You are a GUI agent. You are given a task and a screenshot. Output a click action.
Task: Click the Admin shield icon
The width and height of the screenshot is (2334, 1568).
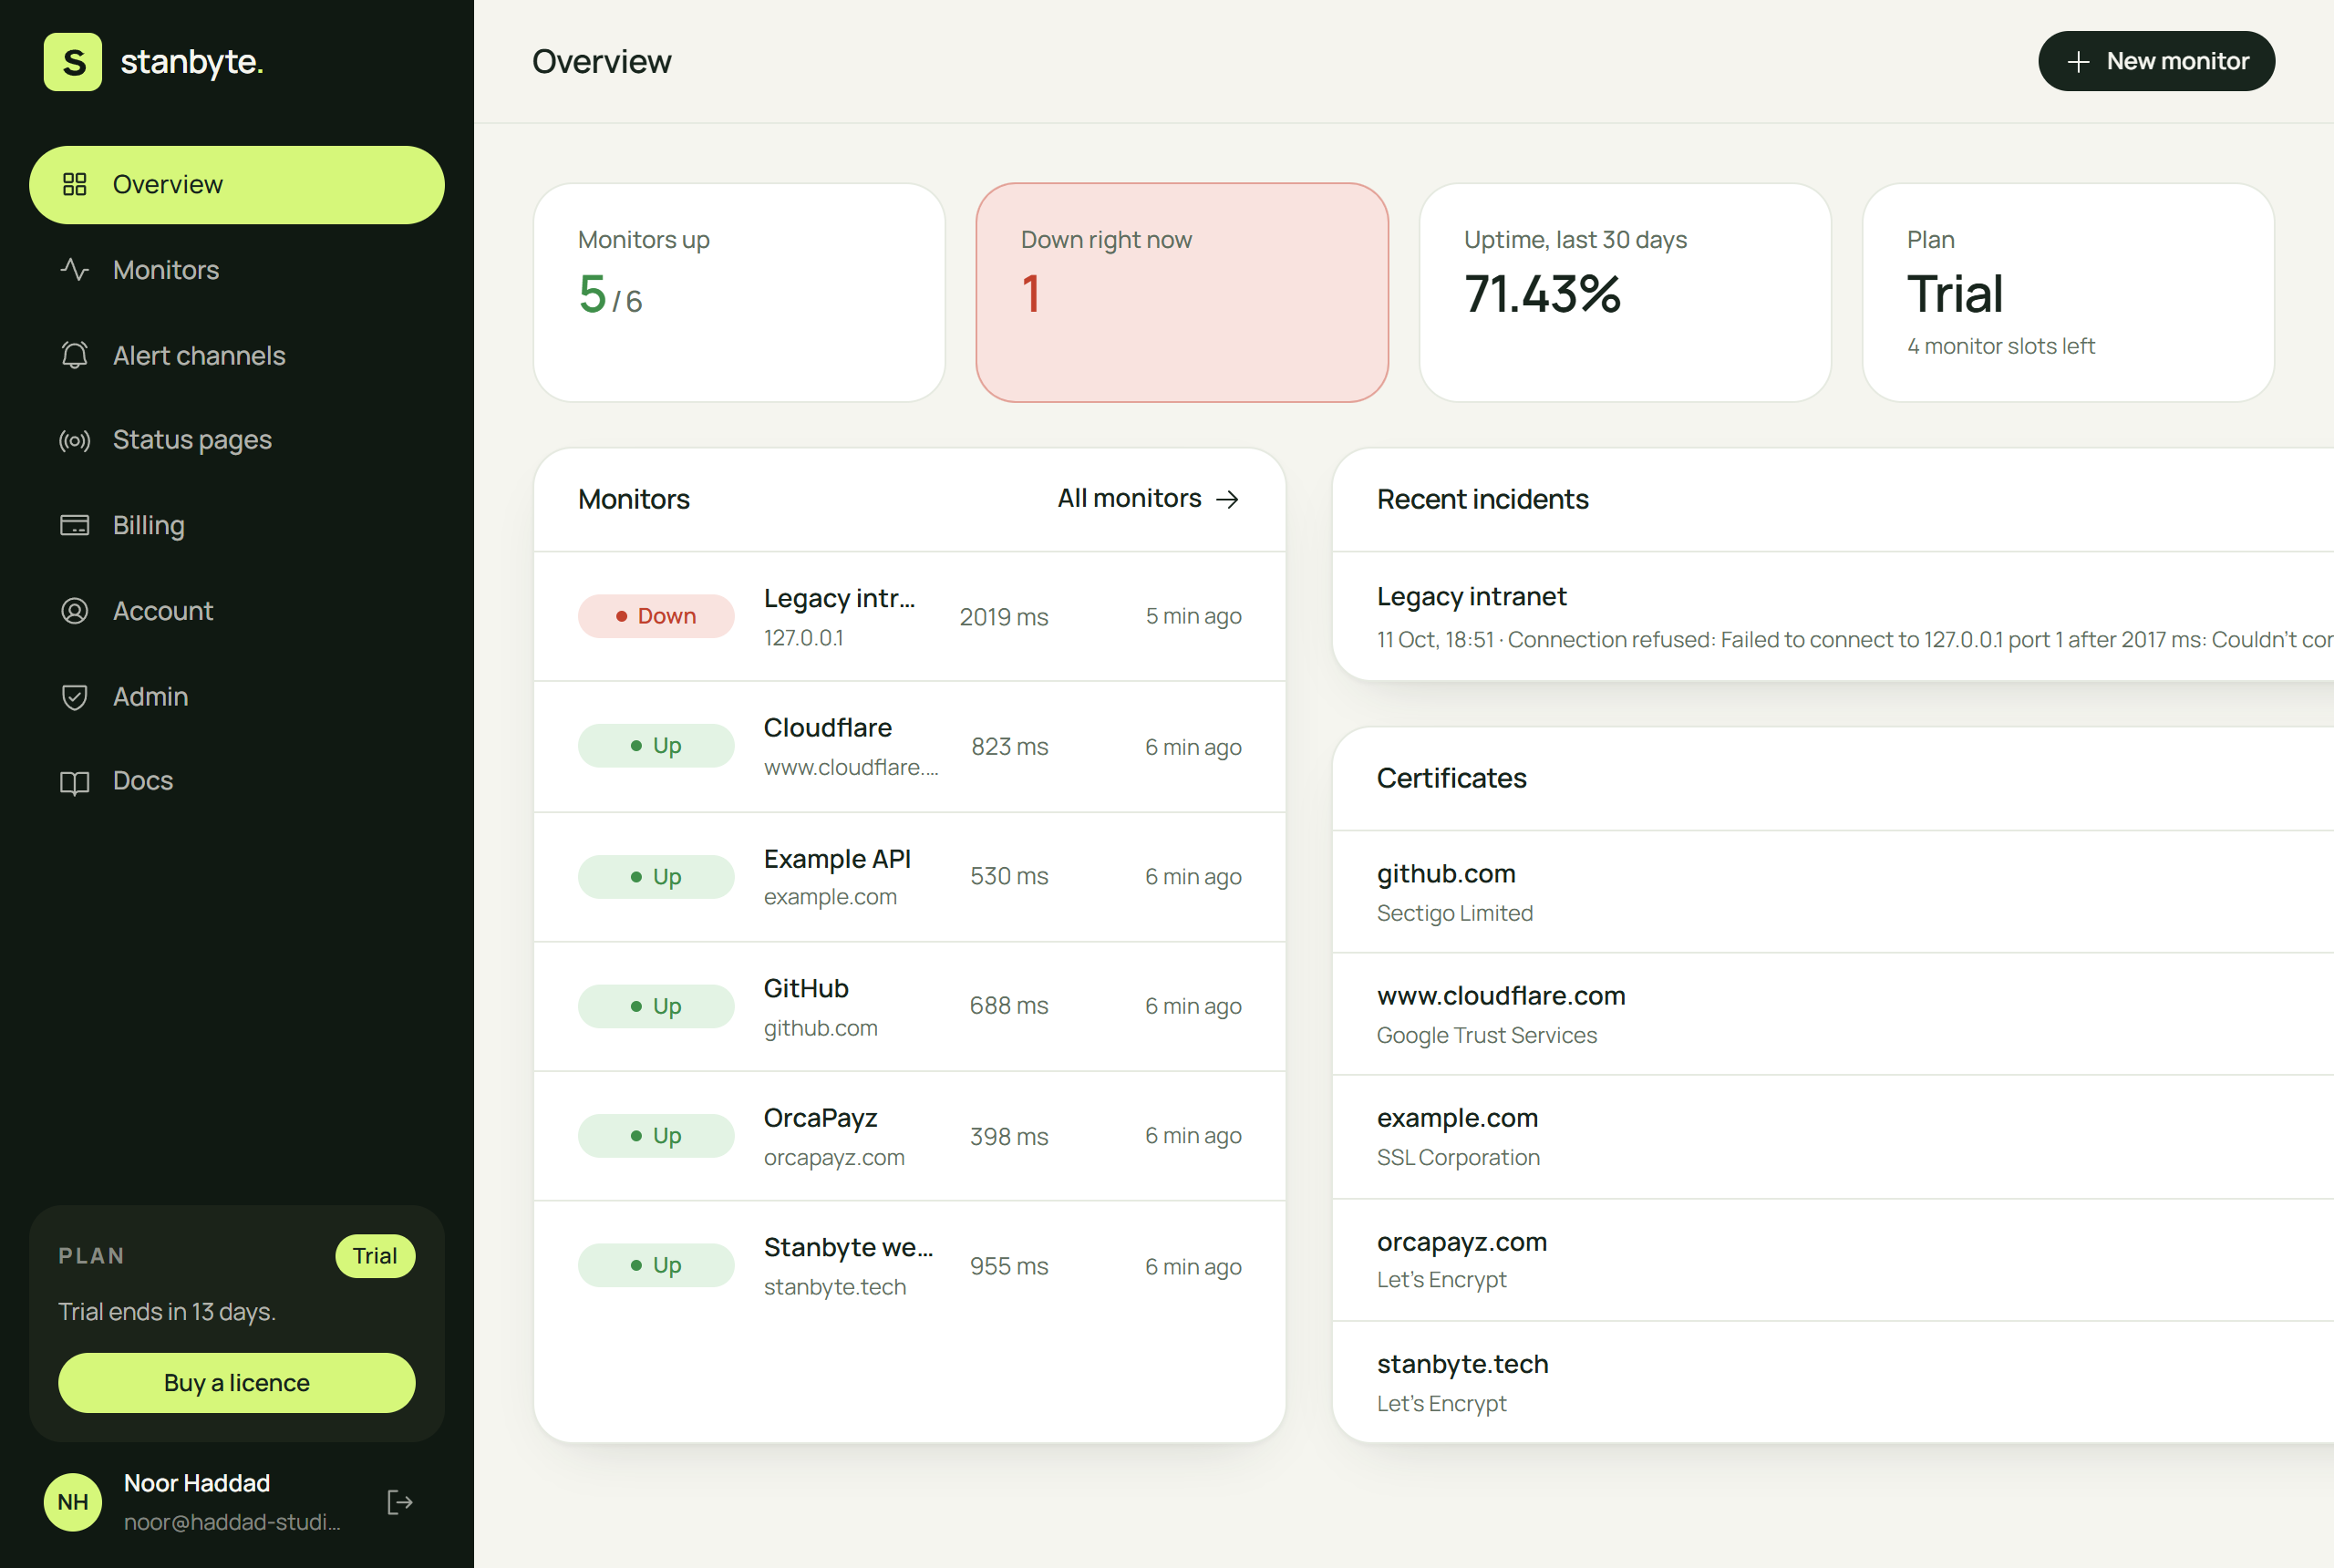point(75,697)
